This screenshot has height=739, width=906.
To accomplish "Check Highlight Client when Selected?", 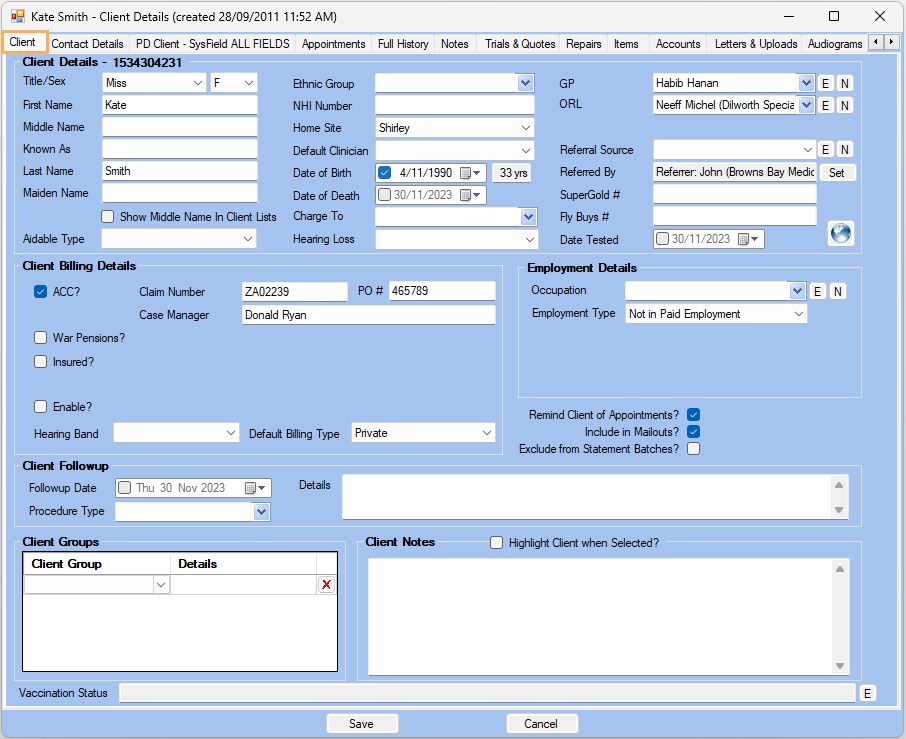I will tap(496, 542).
